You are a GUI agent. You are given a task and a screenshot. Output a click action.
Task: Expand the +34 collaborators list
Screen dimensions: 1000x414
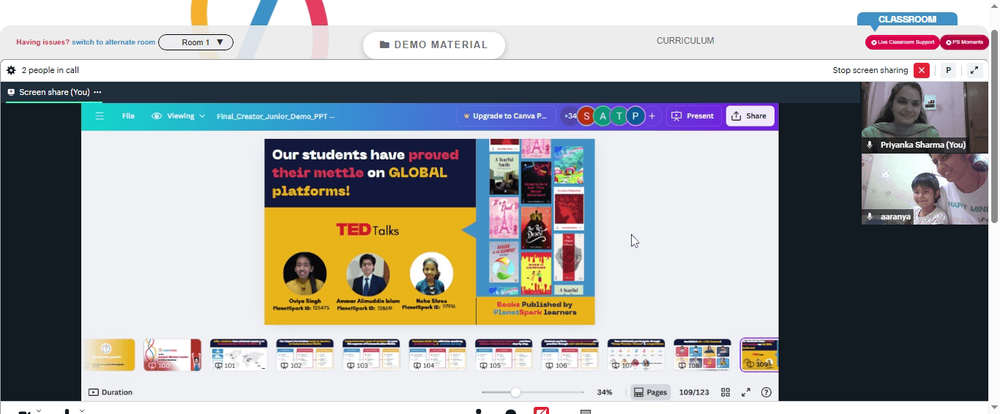569,116
